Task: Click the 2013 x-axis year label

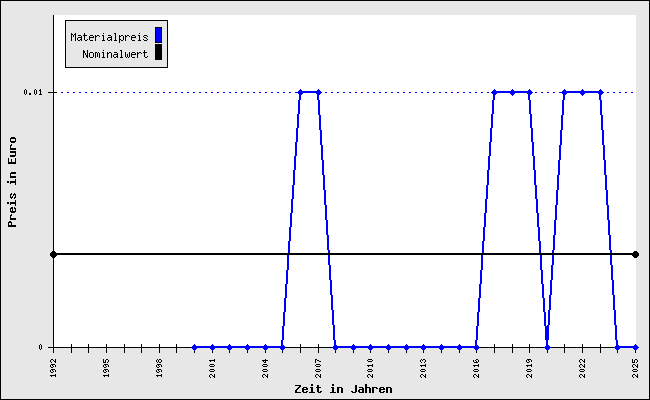Action: click(423, 368)
